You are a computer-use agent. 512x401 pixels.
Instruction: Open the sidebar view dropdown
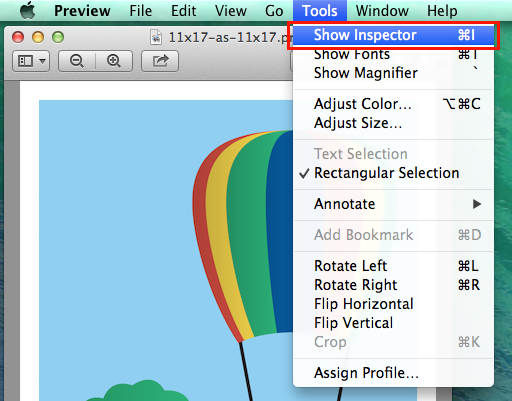[31, 61]
